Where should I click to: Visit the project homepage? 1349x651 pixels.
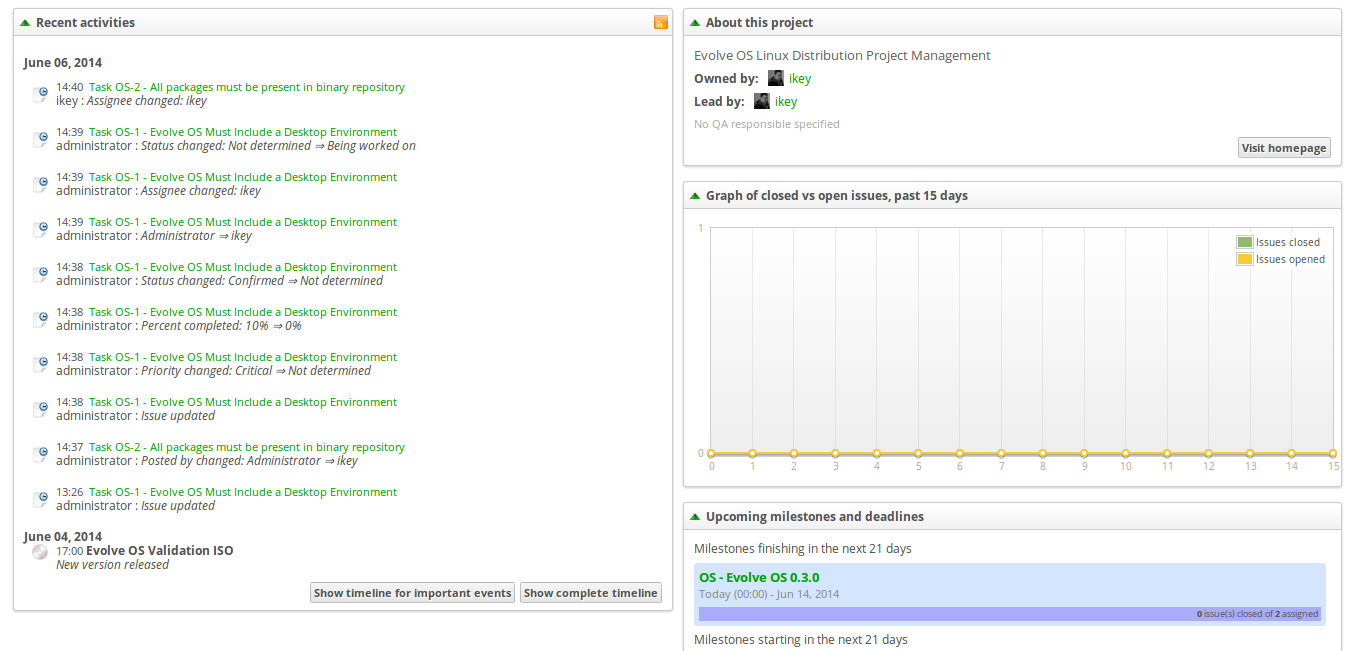1284,148
